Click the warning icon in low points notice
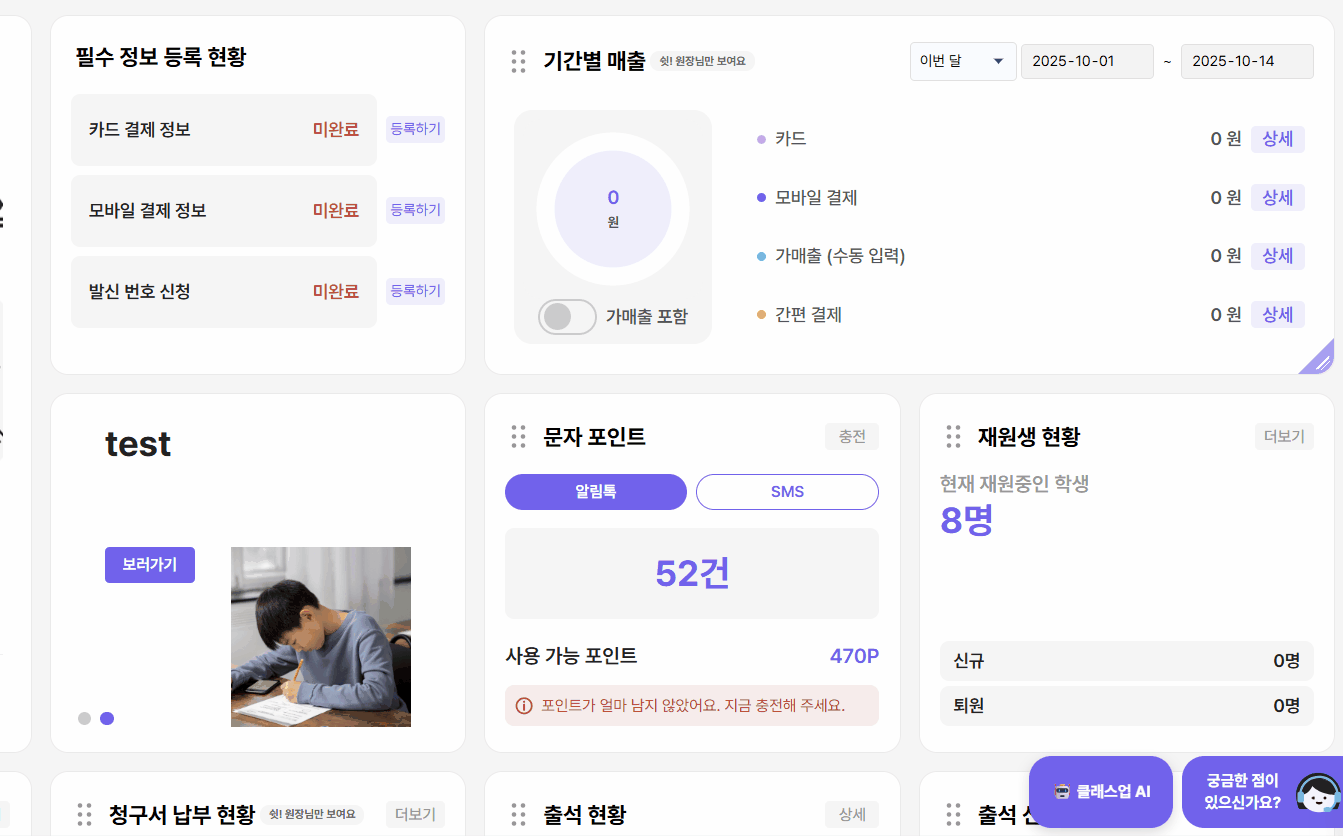The height and width of the screenshot is (836, 1343). (x=523, y=706)
